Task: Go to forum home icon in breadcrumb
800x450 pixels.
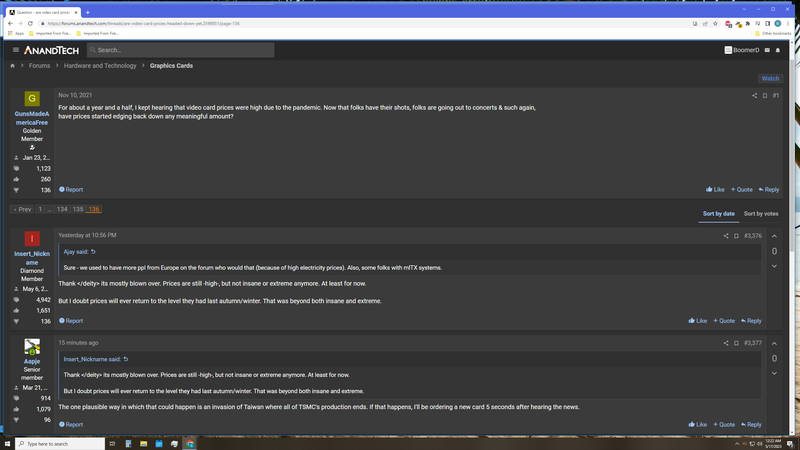Action: point(12,66)
